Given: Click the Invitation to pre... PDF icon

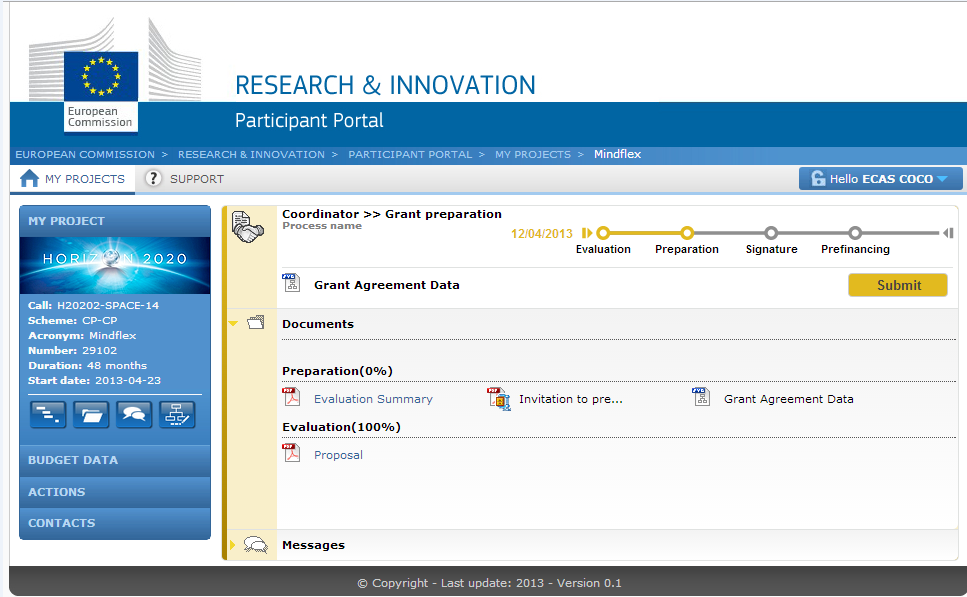Looking at the screenshot, I should (498, 398).
